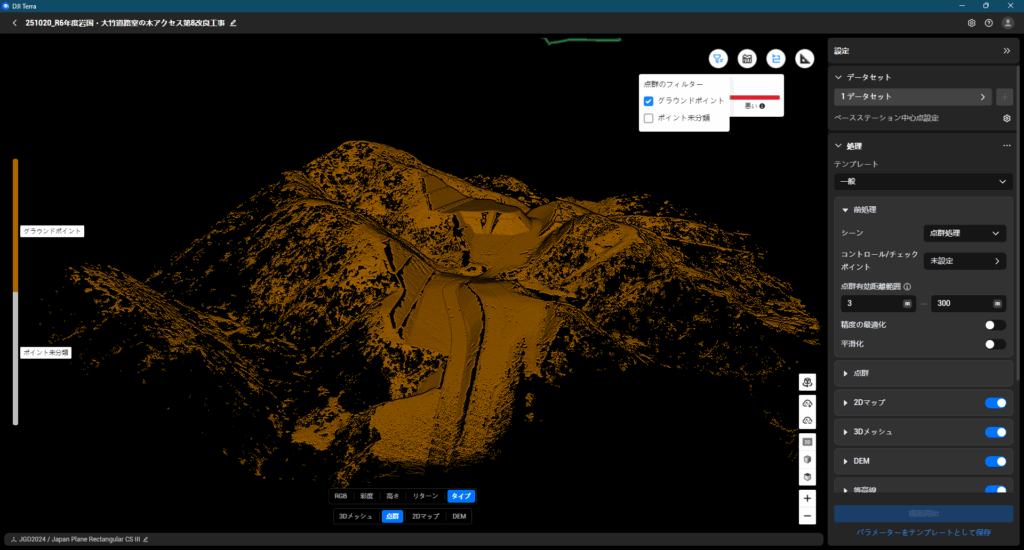Click the pencil icon to rename project

click(233, 22)
